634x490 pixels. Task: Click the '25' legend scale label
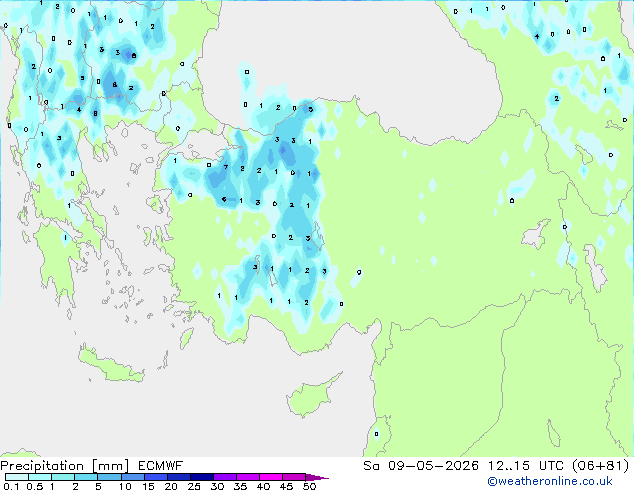[x=194, y=486]
